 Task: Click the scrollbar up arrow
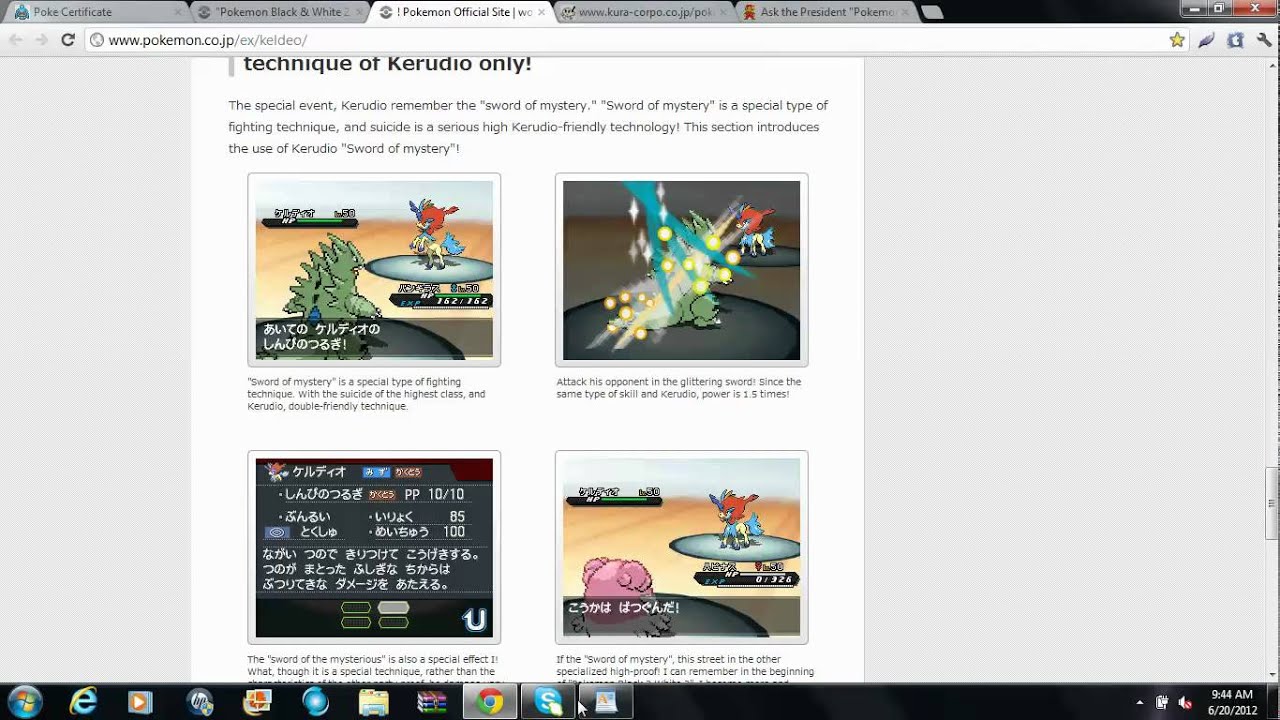click(x=1271, y=65)
